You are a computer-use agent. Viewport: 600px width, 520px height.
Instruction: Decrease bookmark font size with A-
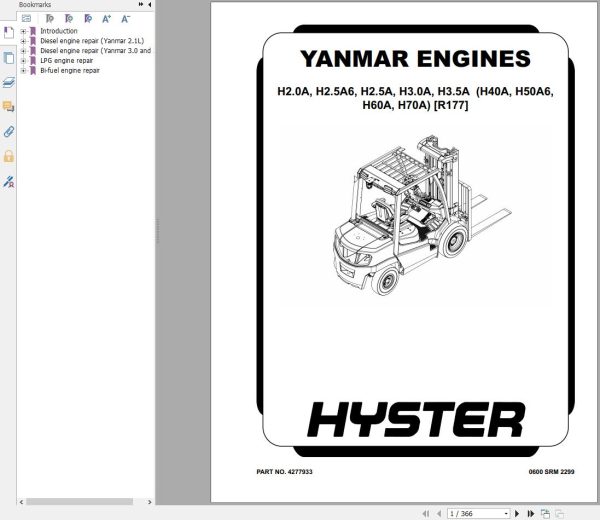126,18
